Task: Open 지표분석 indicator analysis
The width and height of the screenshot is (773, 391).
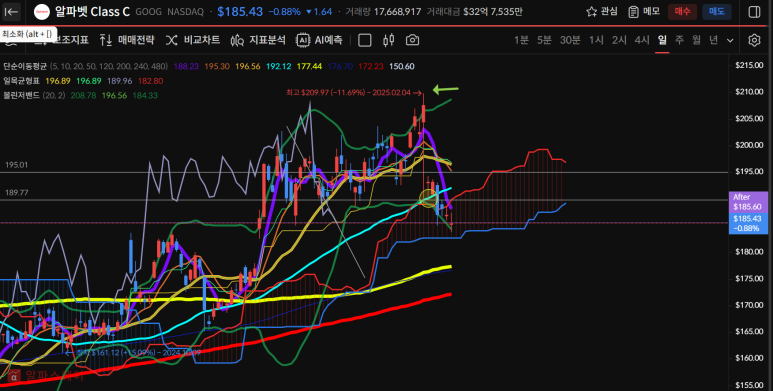Action: (258, 40)
